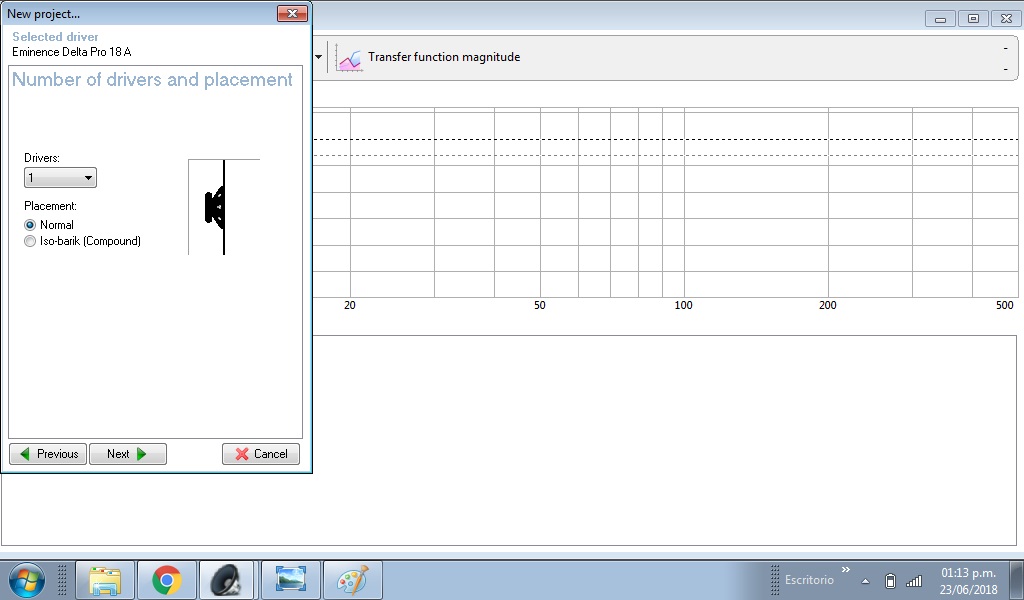Expand the Escritorio toolbar chevron

[x=846, y=569]
